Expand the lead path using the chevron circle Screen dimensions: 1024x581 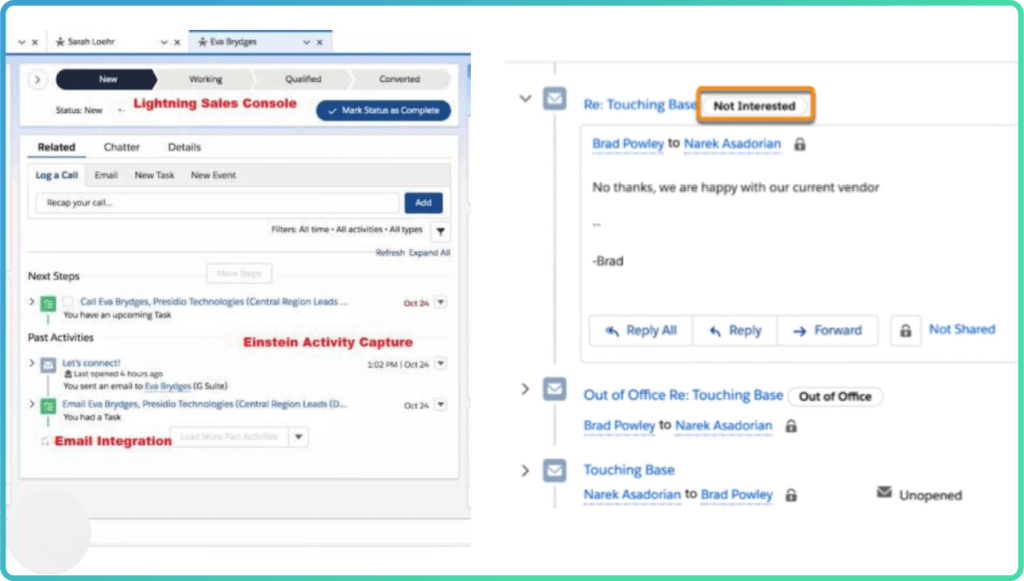37,80
